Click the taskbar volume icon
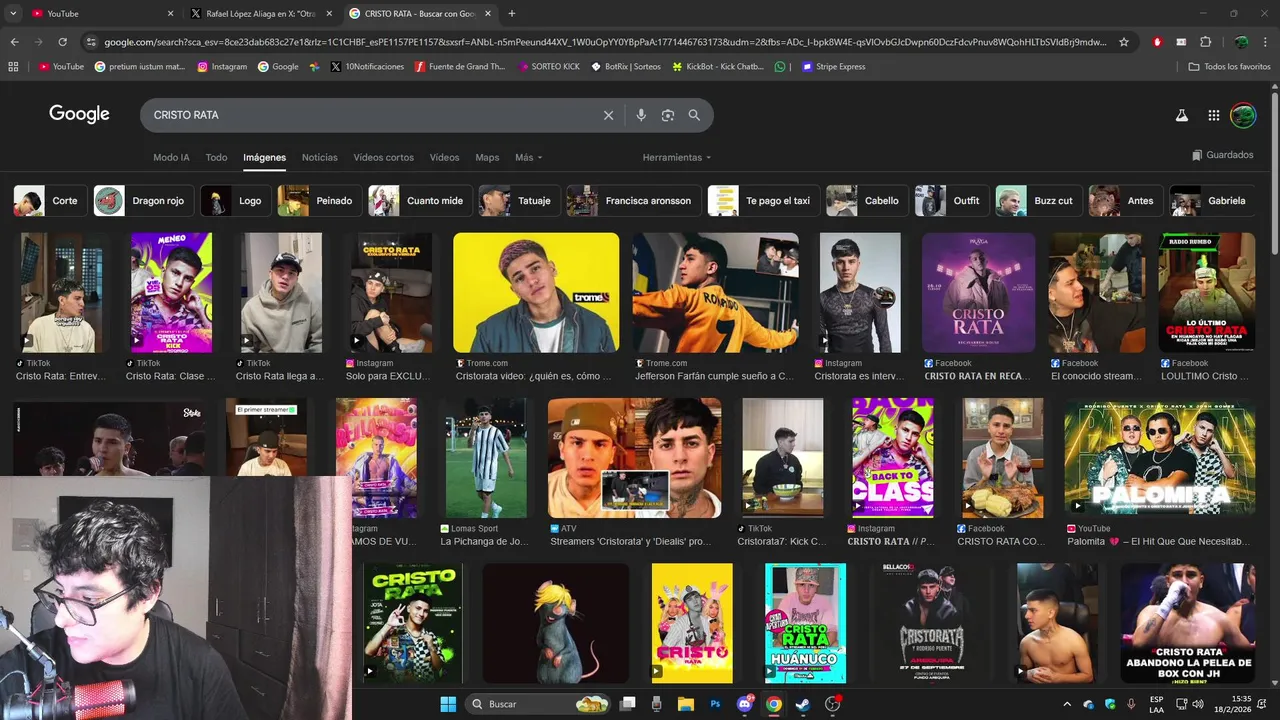 1198,704
